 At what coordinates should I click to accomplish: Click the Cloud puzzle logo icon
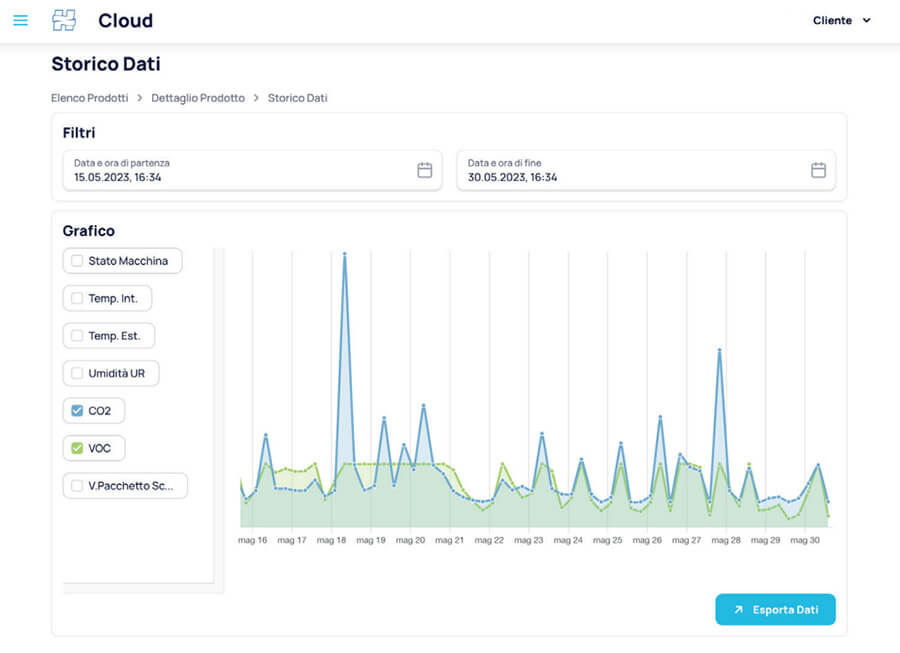pyautogui.click(x=64, y=20)
